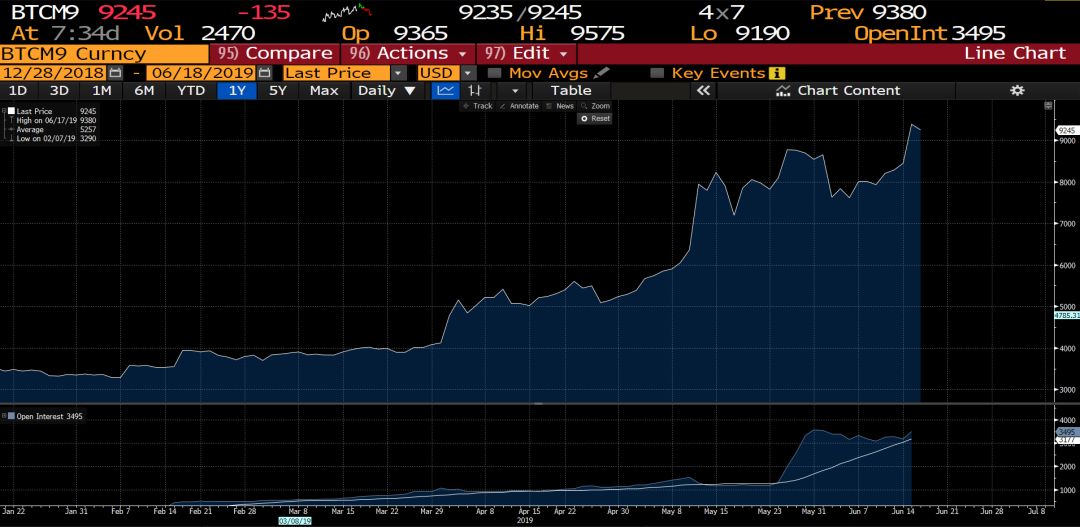Image resolution: width=1080 pixels, height=527 pixels.
Task: Open the end date calendar picker
Action: pos(264,73)
